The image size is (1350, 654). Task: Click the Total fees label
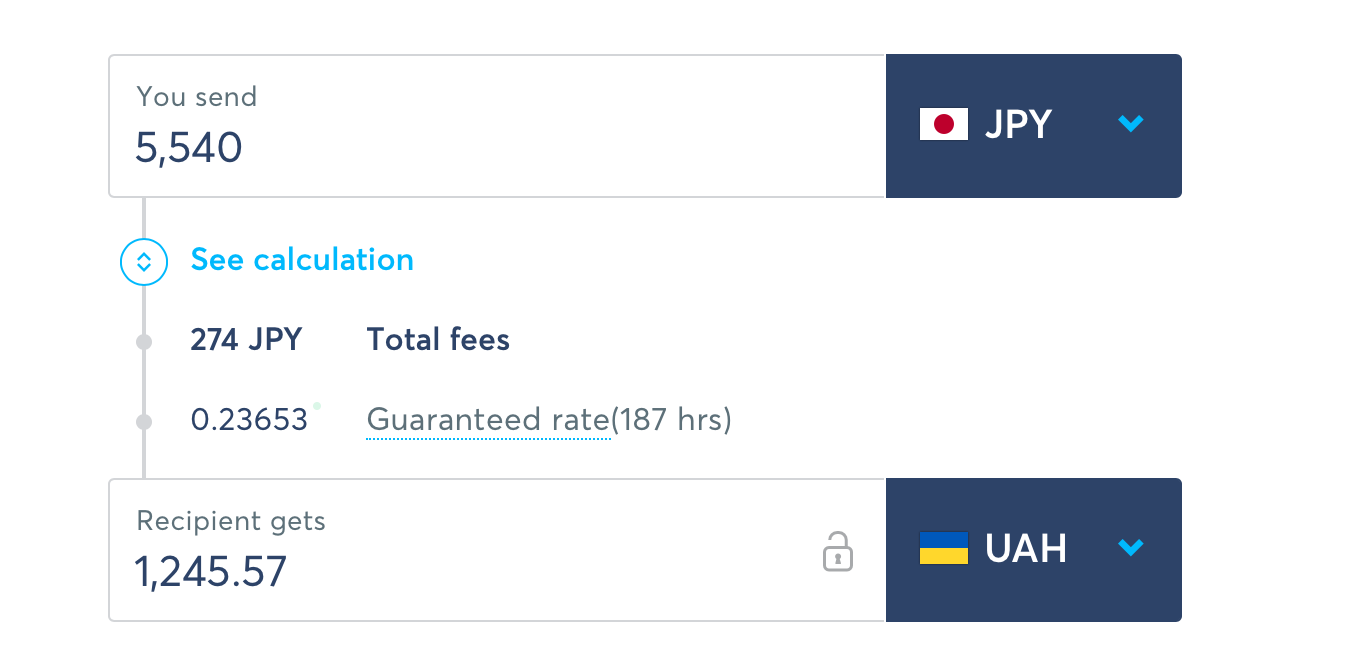click(438, 340)
